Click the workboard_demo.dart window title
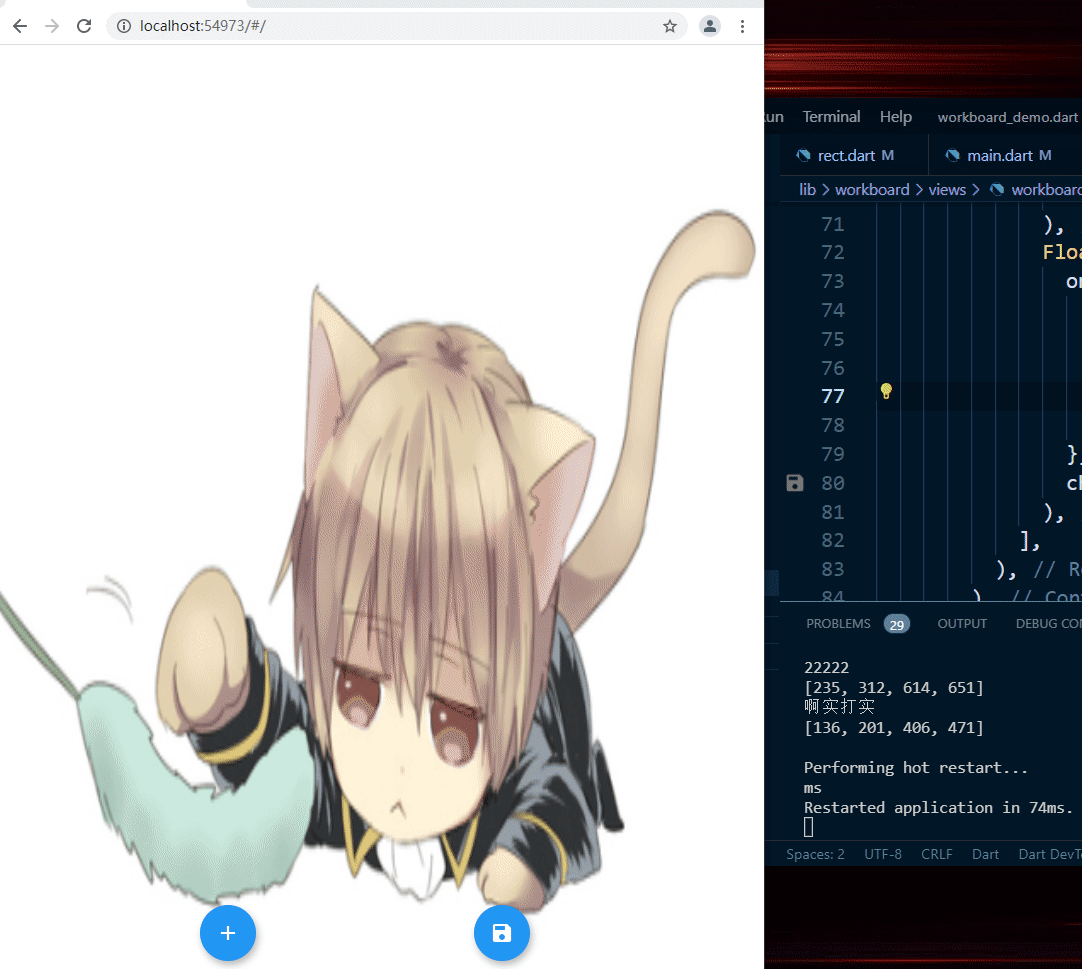 click(1007, 117)
